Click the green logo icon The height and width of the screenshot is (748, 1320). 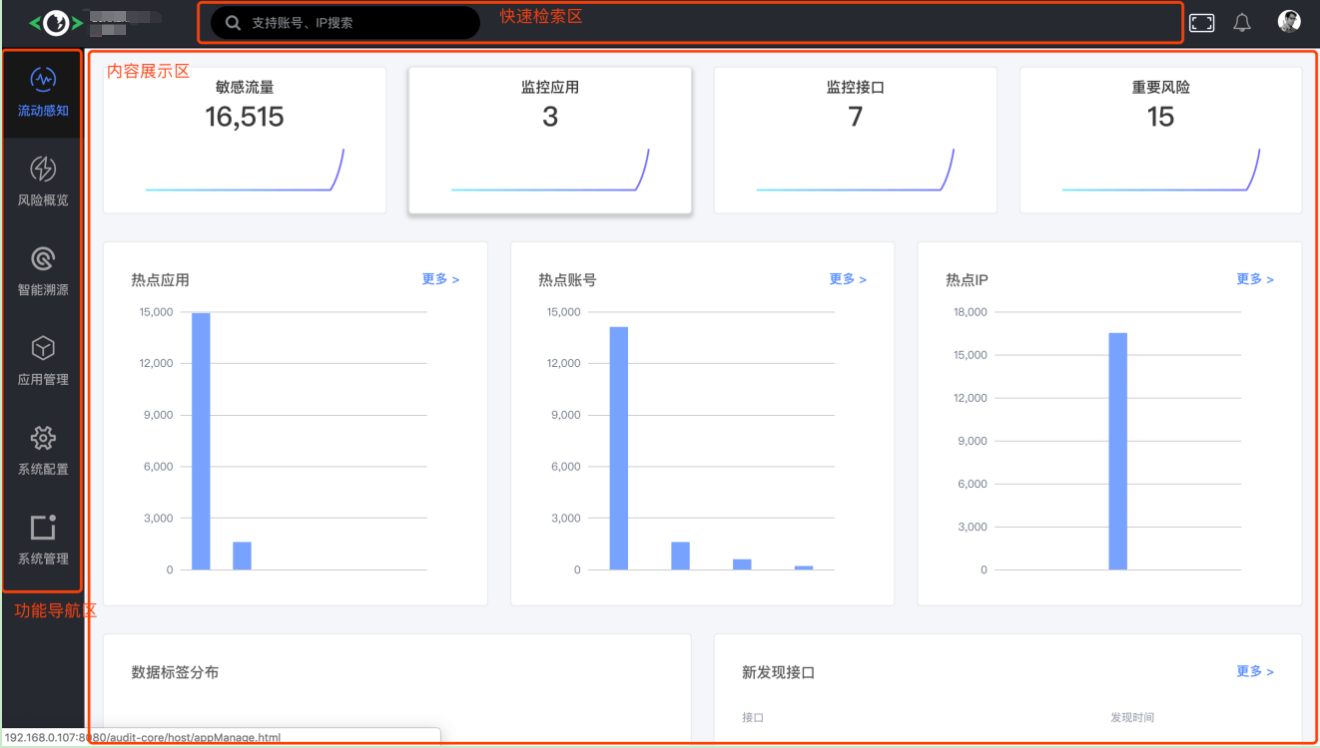55,22
